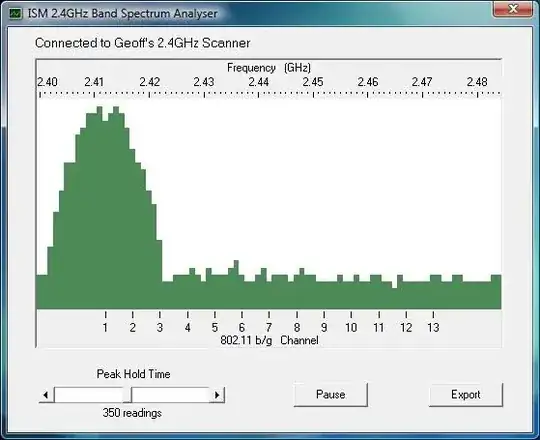The width and height of the screenshot is (540, 440).
Task: Close the Spectrum Analyser window
Action: tap(513, 9)
